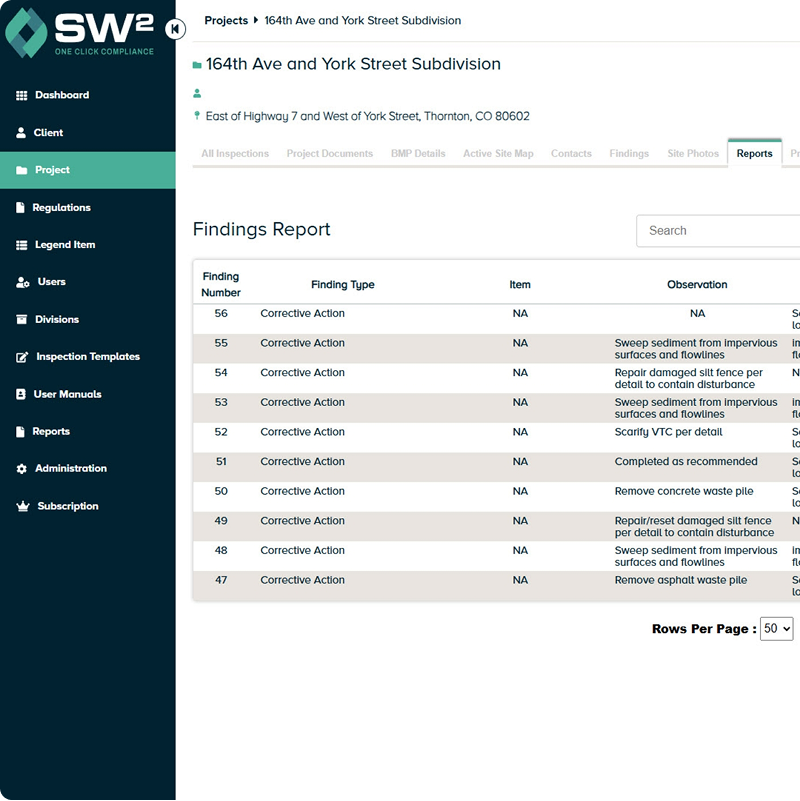Image resolution: width=800 pixels, height=801 pixels.
Task: Open User Manuals in the sidebar
Action: [x=67, y=394]
